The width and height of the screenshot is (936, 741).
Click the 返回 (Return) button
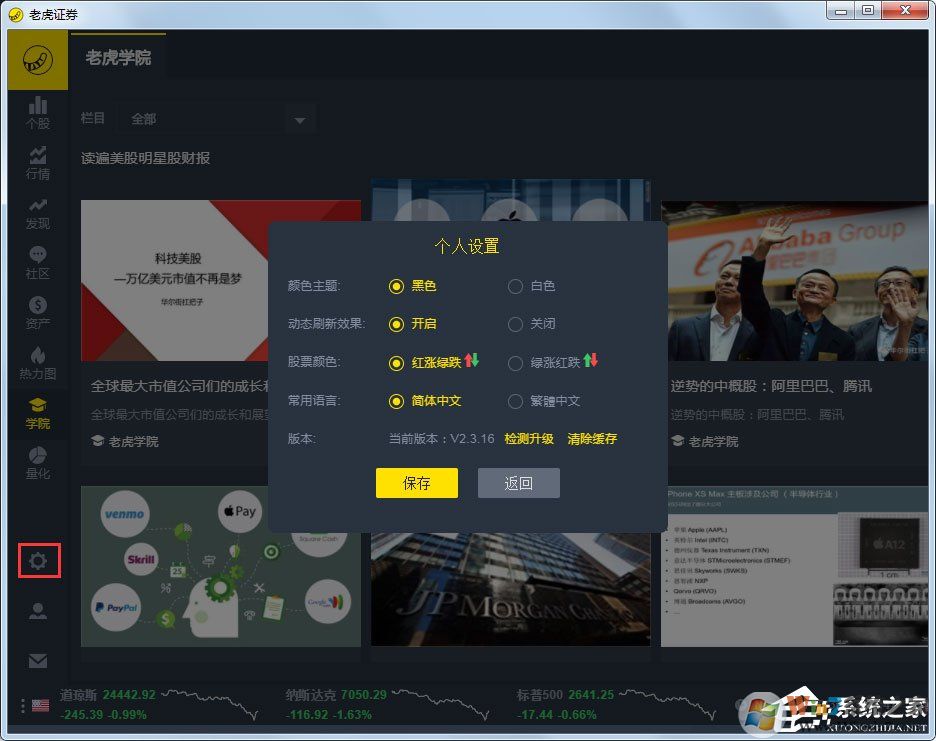[x=519, y=483]
